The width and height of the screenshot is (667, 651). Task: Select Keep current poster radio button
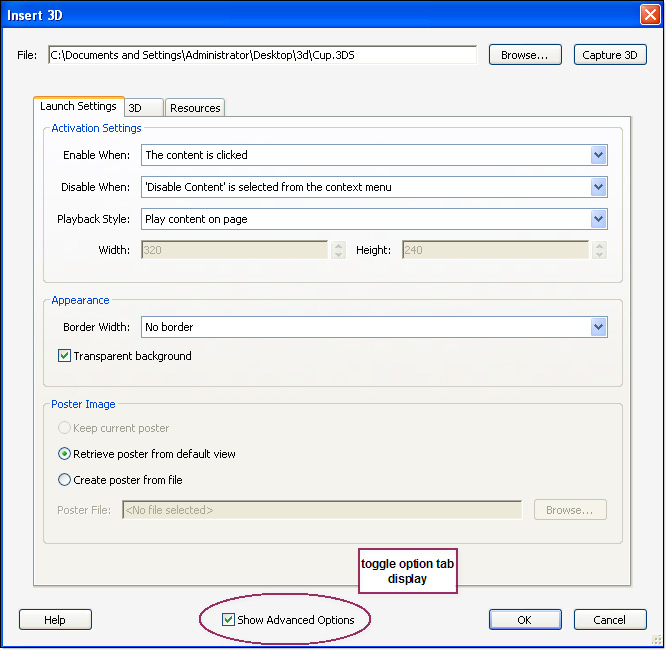coord(65,428)
